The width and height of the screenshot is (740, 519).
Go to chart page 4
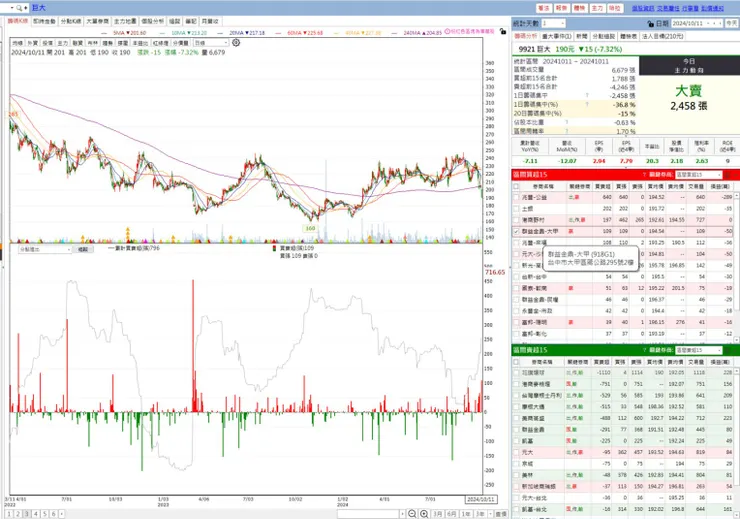point(35,514)
